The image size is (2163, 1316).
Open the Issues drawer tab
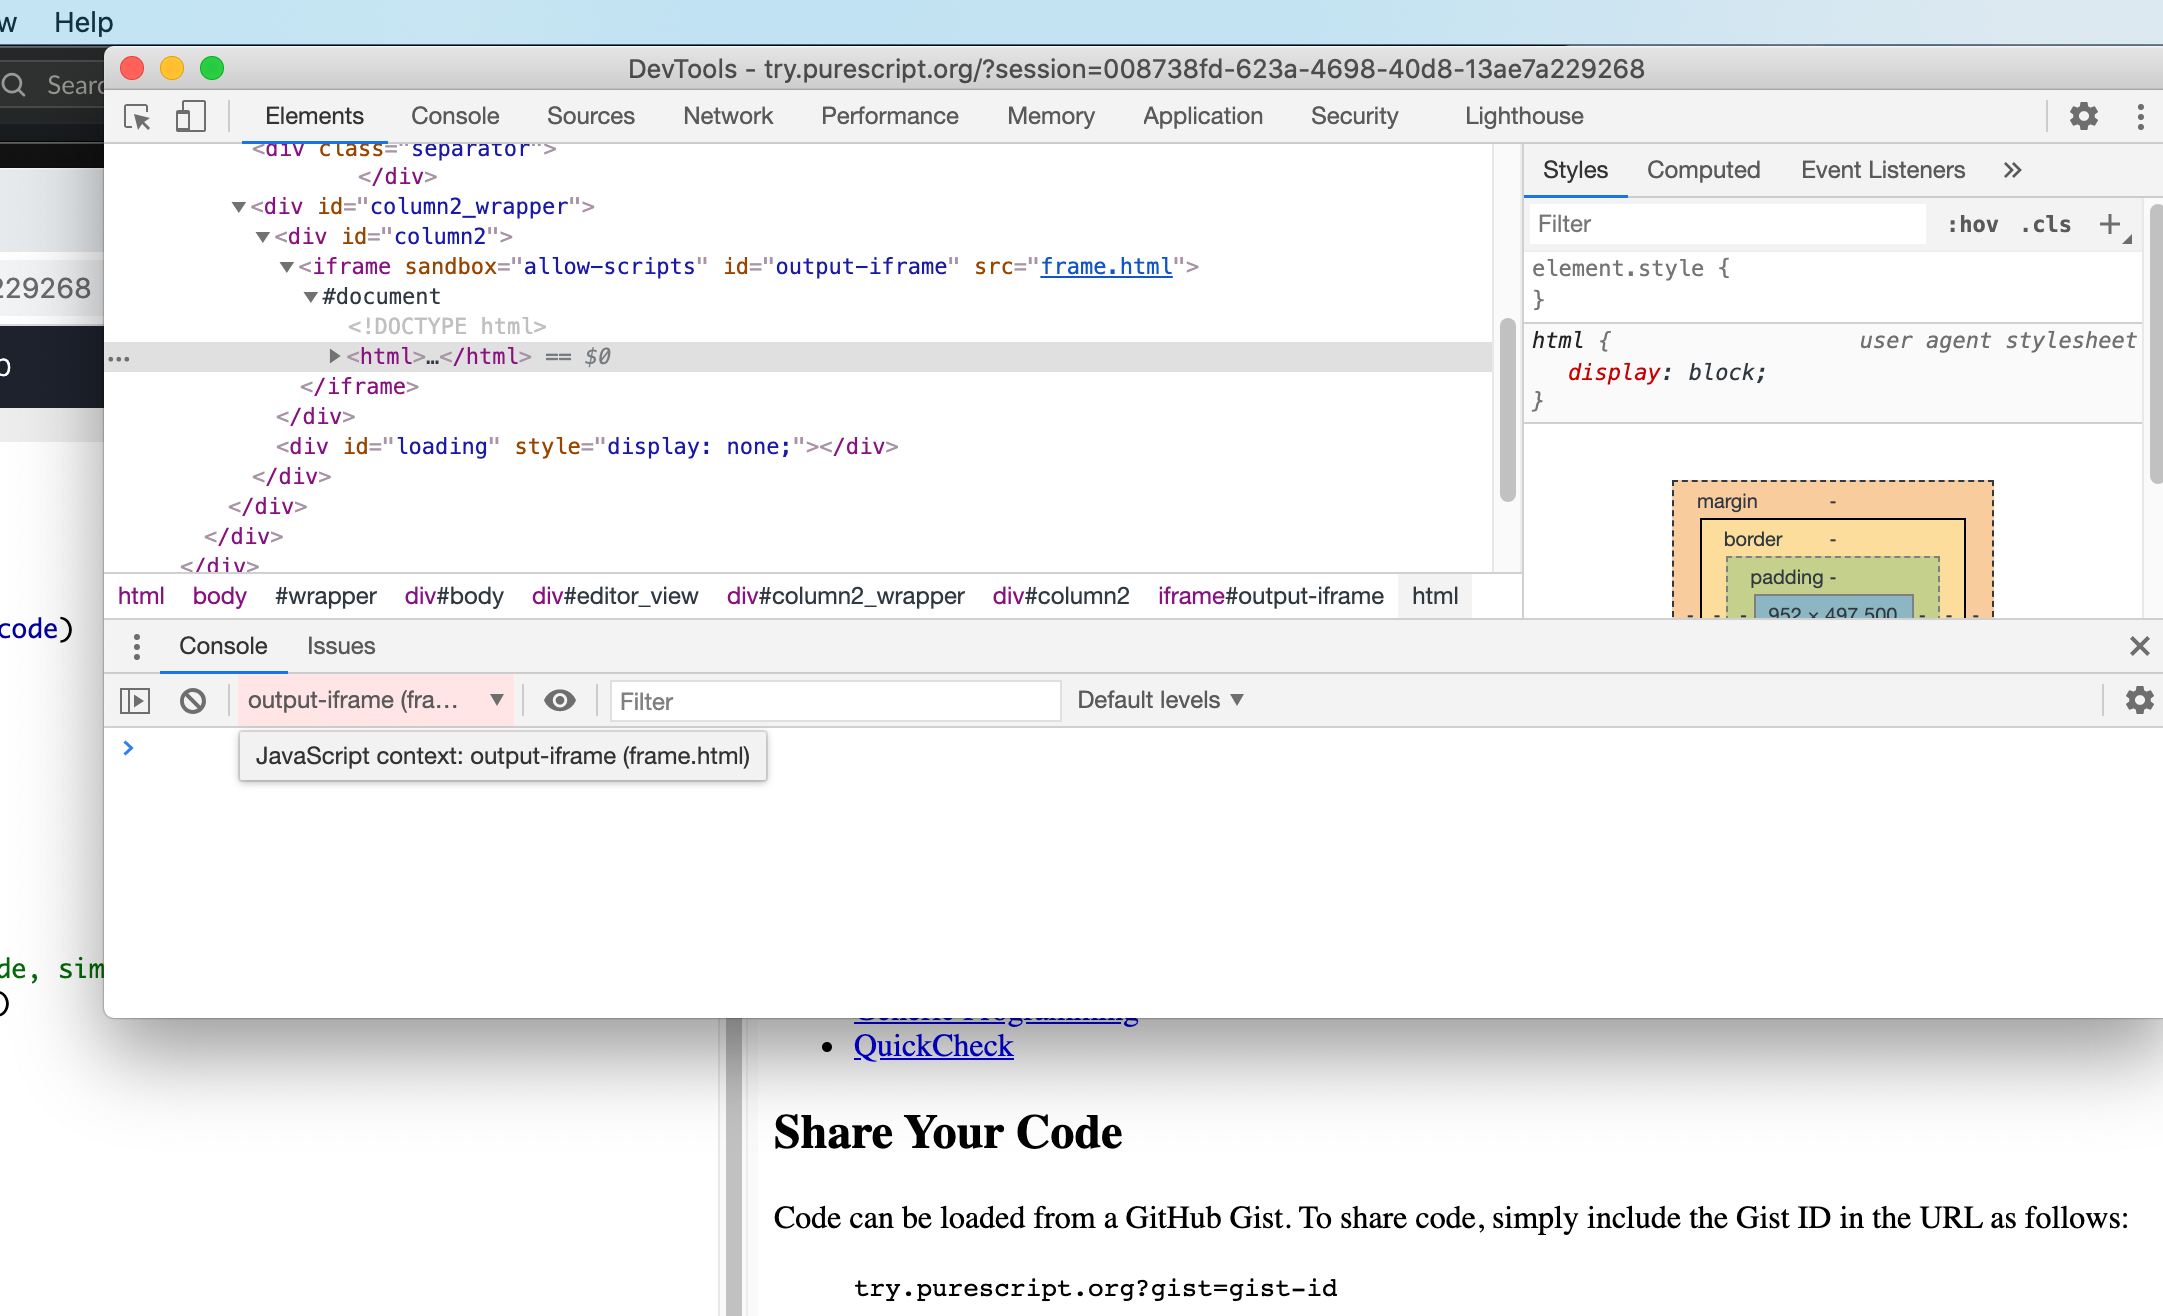(x=341, y=646)
